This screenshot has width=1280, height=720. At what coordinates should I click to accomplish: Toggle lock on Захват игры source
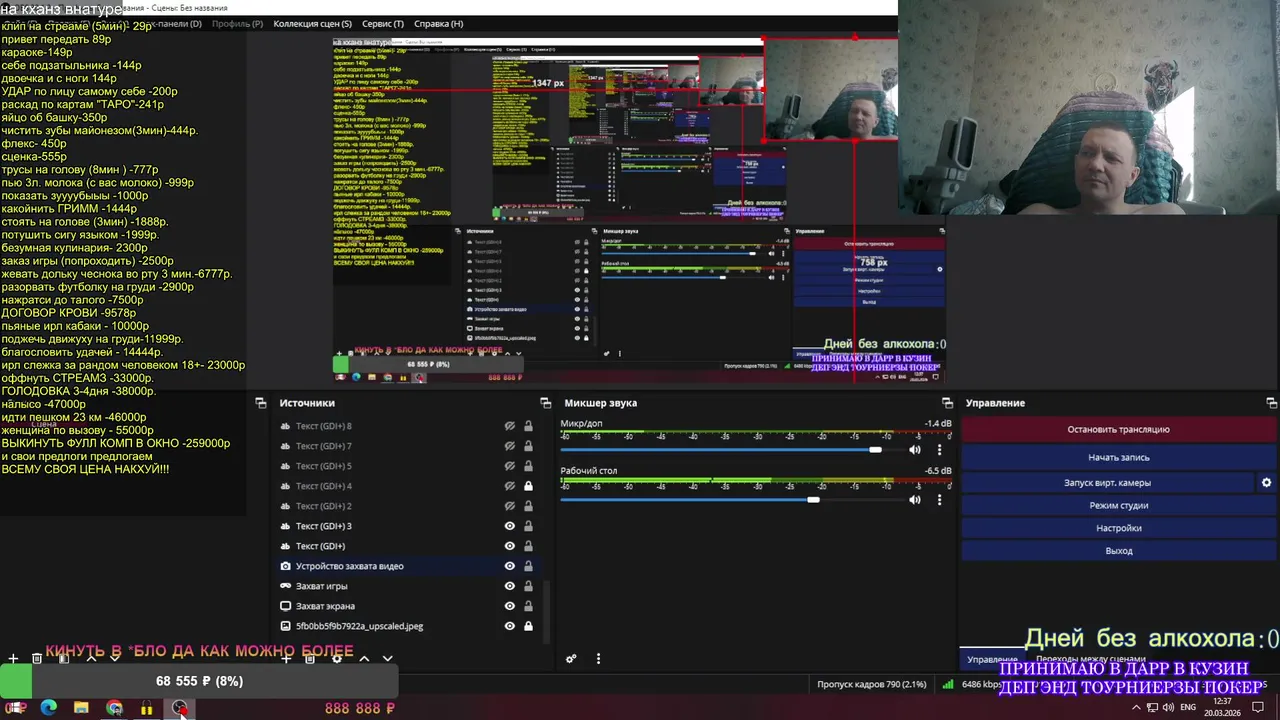[x=528, y=586]
